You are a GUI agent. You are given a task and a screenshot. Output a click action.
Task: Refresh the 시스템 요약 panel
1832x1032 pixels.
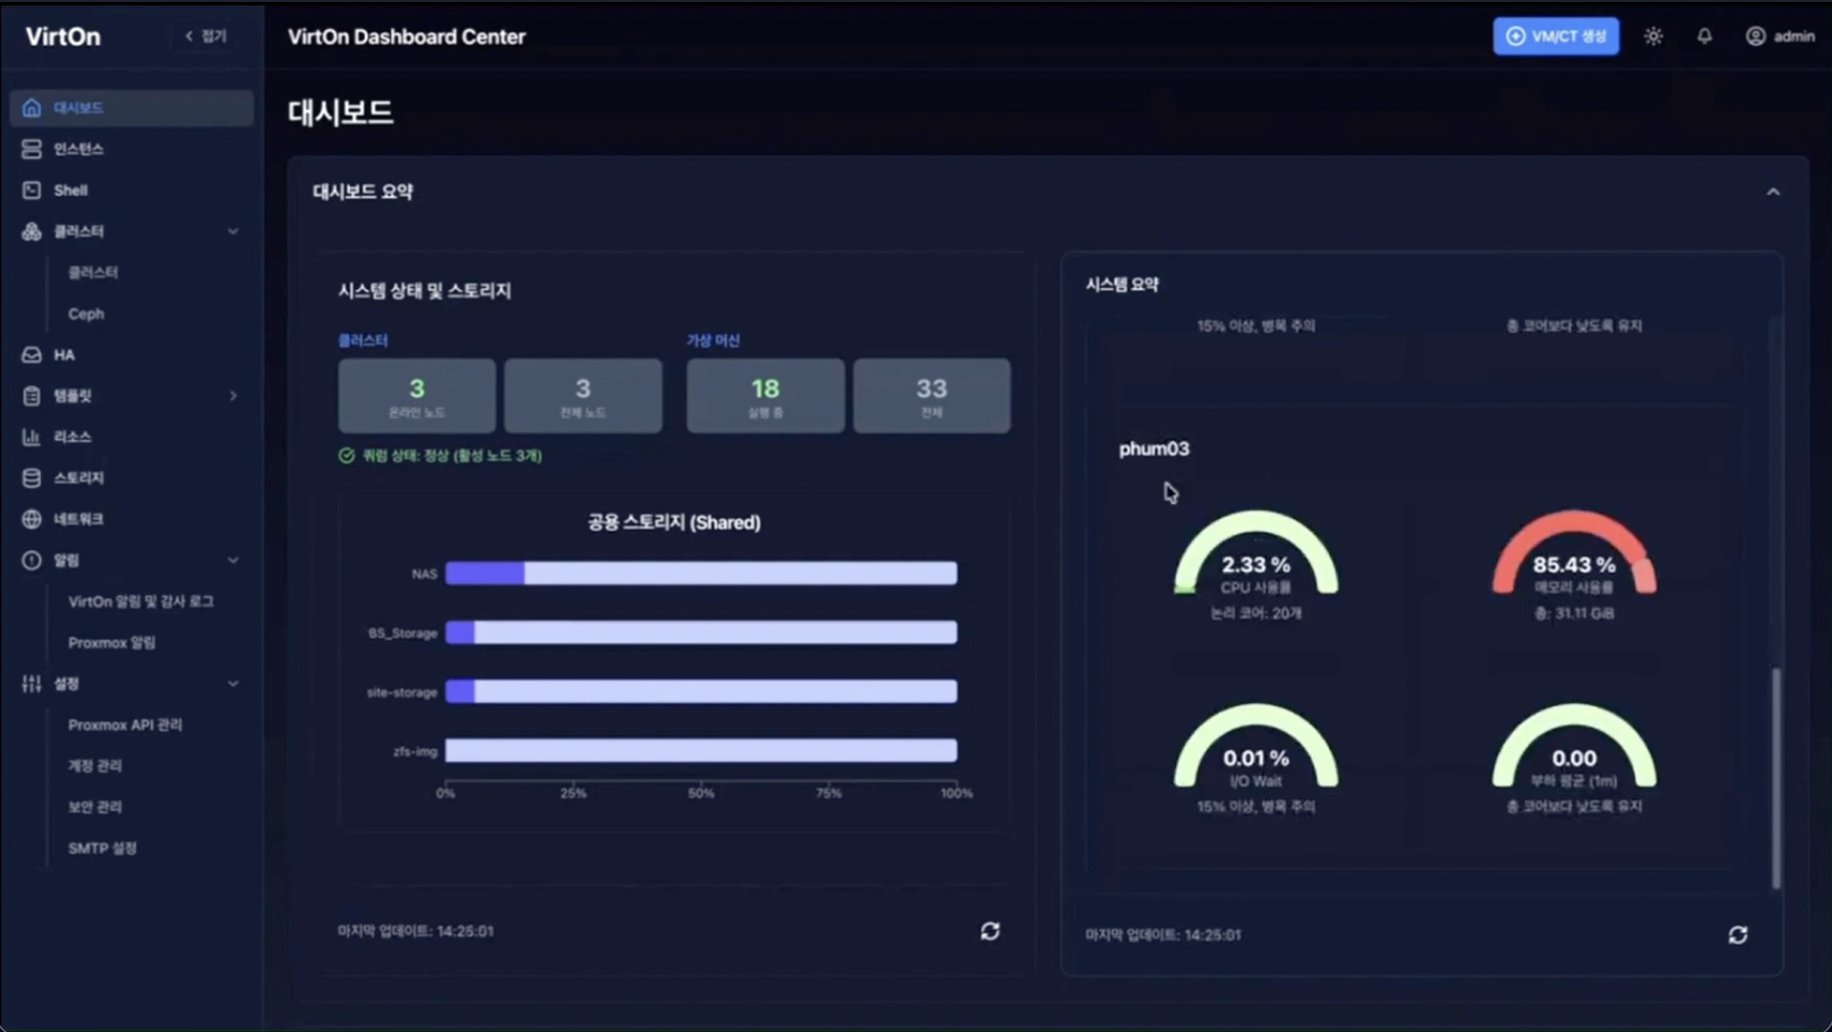point(1738,935)
